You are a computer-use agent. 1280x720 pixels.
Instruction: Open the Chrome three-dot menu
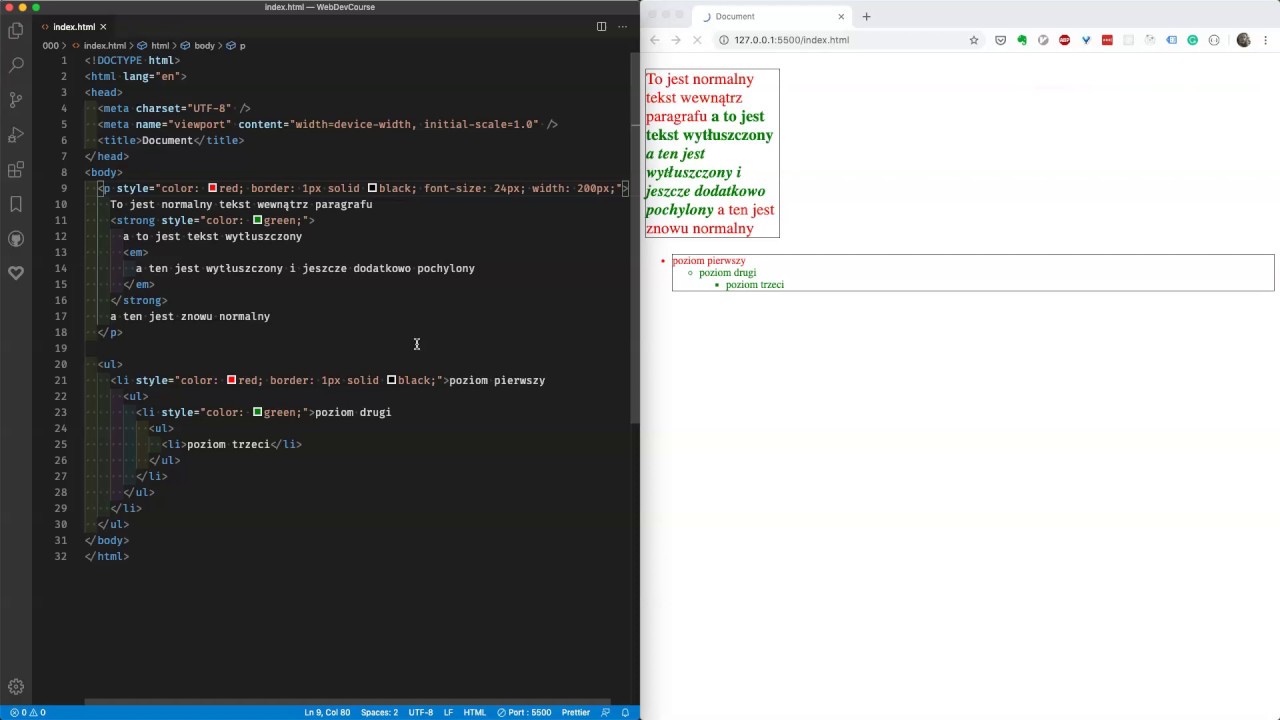tap(1265, 40)
